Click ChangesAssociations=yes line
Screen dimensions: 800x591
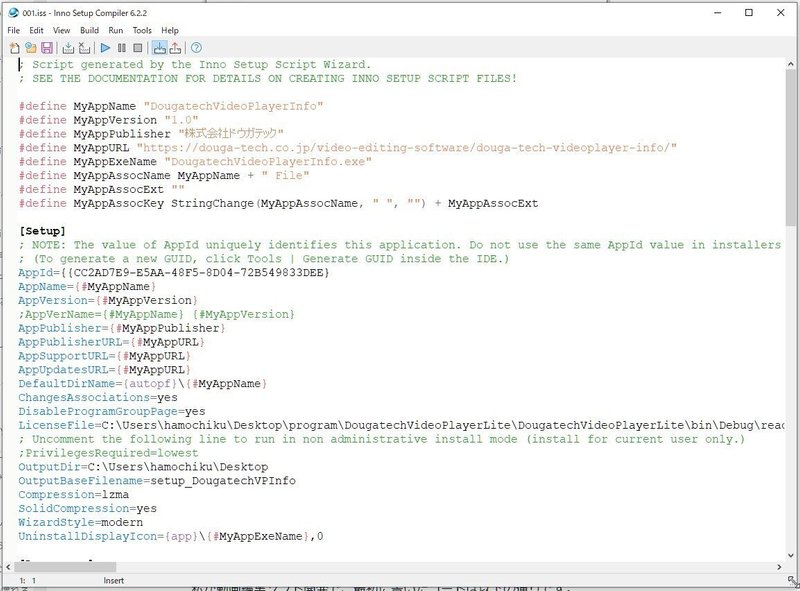point(98,397)
